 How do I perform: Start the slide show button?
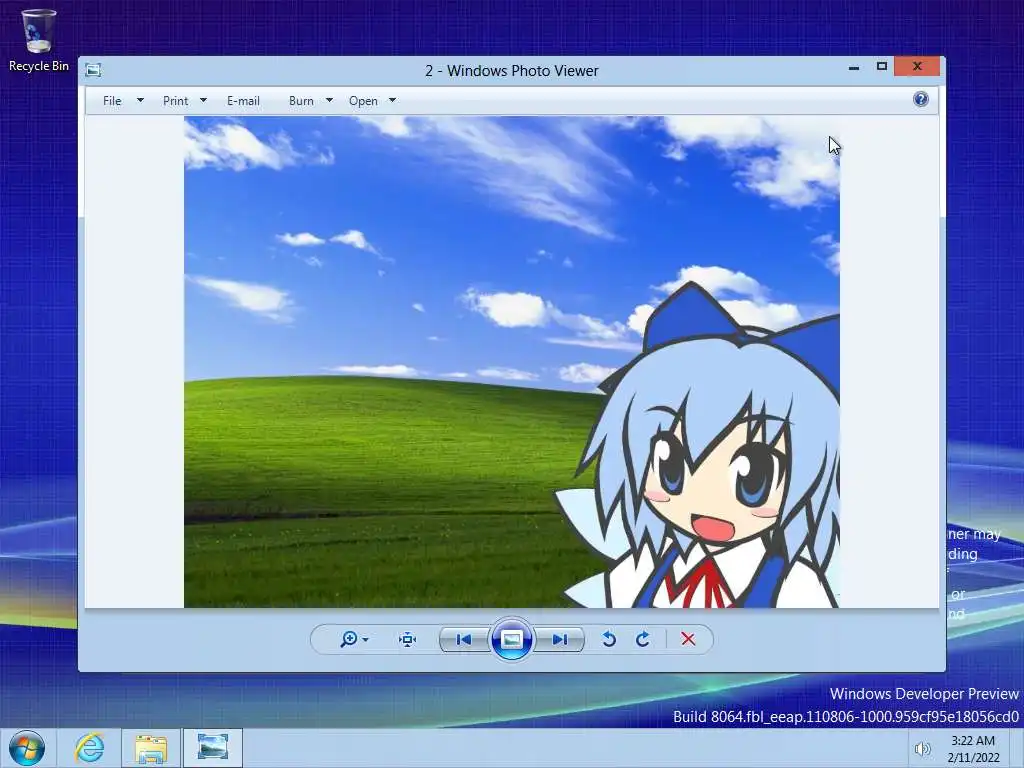pos(511,639)
